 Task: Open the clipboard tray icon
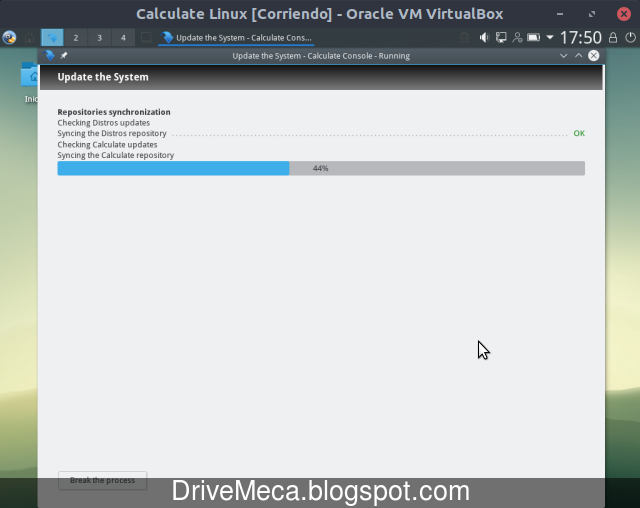coord(464,38)
